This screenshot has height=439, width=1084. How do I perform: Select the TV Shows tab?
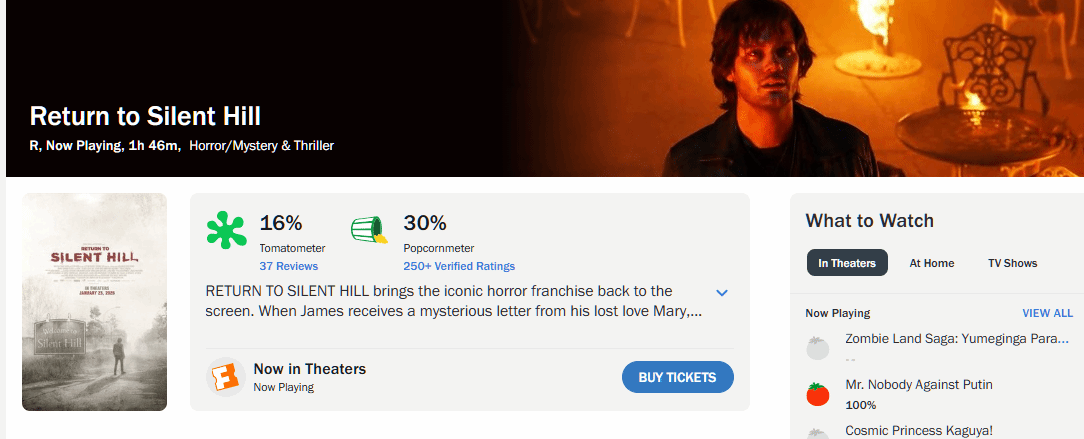(1012, 263)
